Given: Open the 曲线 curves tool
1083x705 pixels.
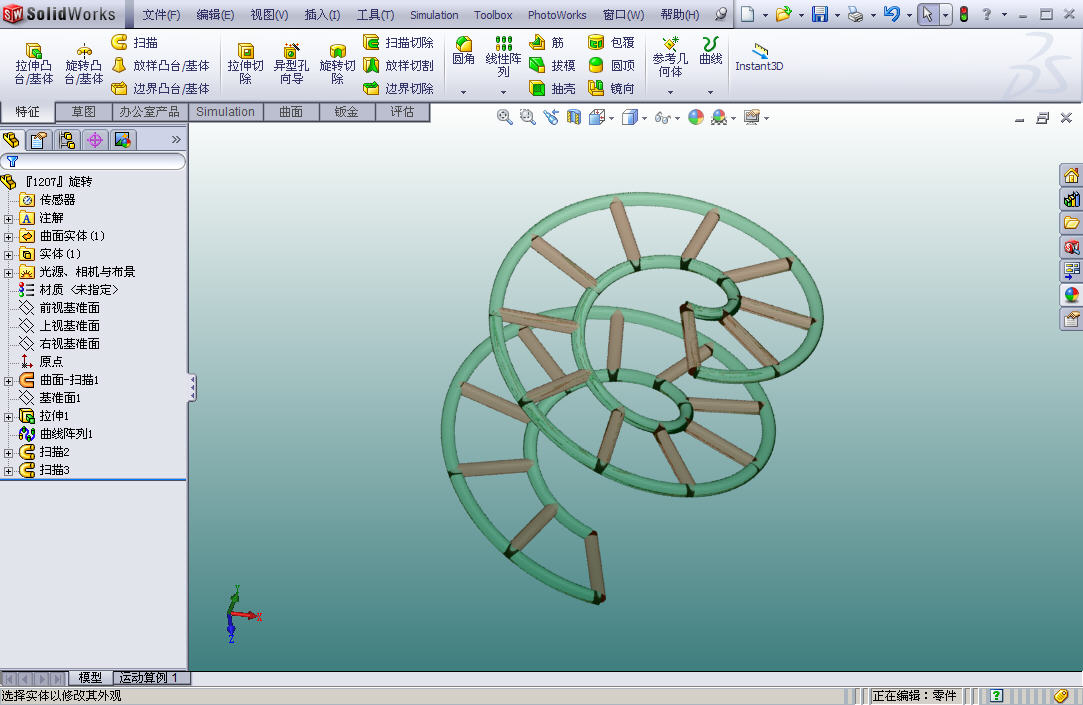Looking at the screenshot, I should click(711, 51).
